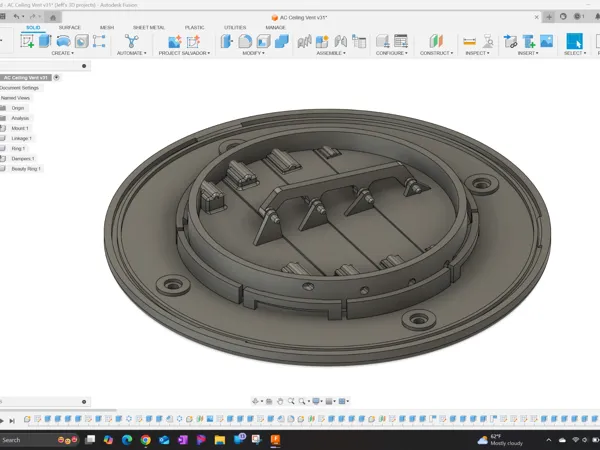This screenshot has height=450, width=600.
Task: Select the Press Pull tool
Action: (x=227, y=41)
